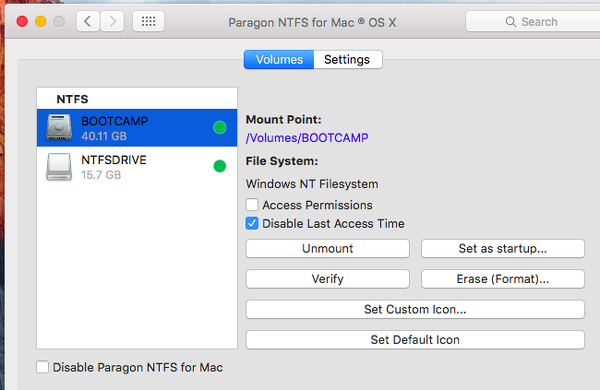Viewport: 600px width, 390px height.
Task: Uncheck Disable Last Access Time
Action: click(252, 224)
